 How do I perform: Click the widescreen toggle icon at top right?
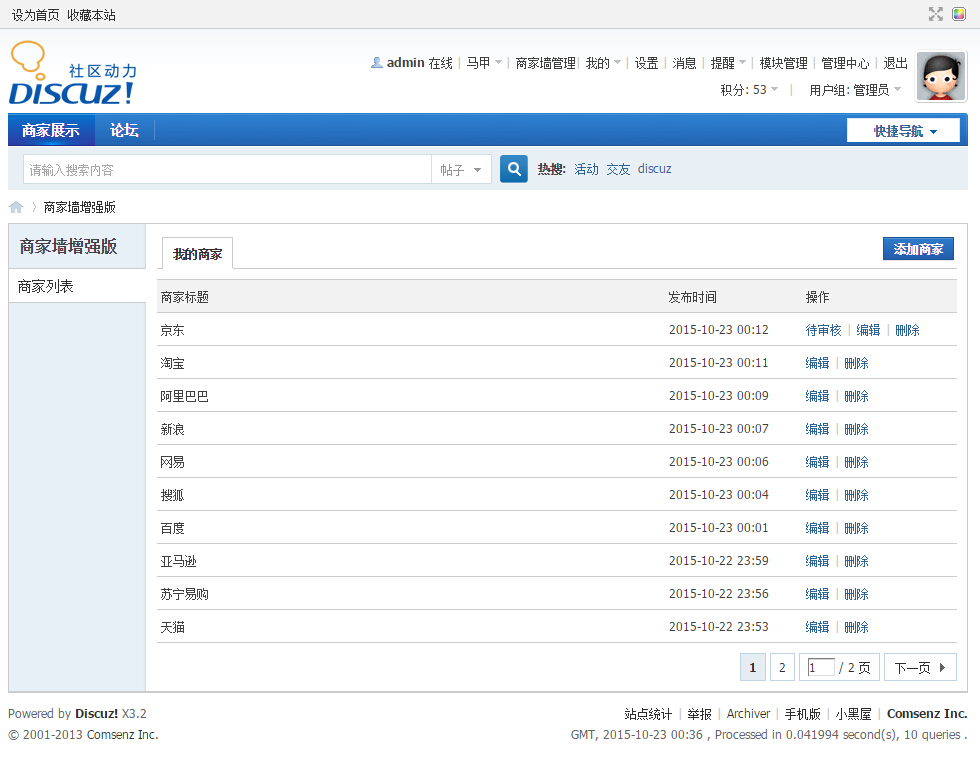[x=936, y=14]
